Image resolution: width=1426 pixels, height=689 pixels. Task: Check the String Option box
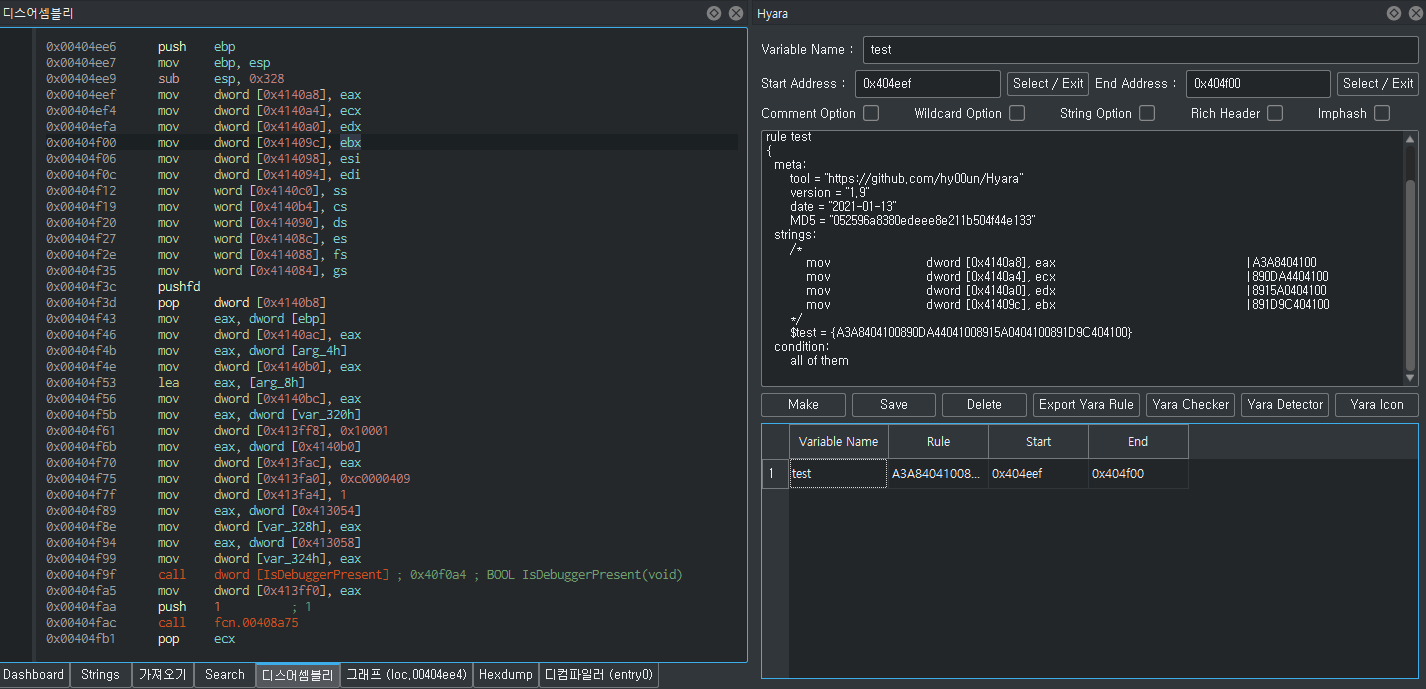pos(1147,113)
